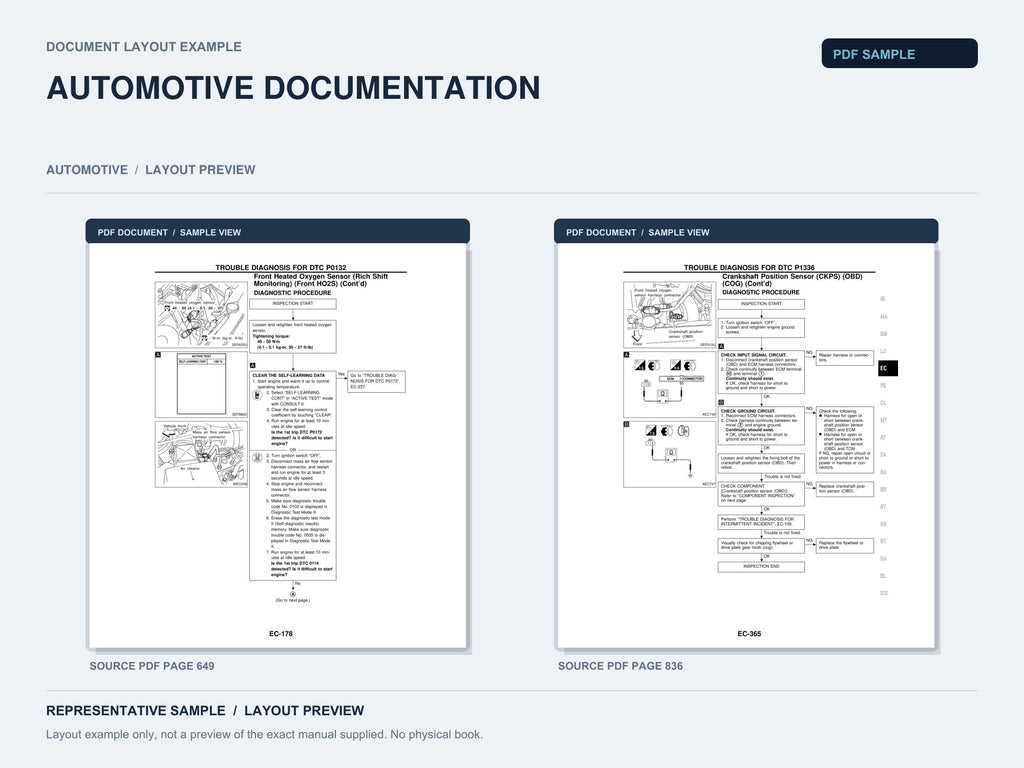Open the right PDF page thumbnail EC-365

(746, 445)
